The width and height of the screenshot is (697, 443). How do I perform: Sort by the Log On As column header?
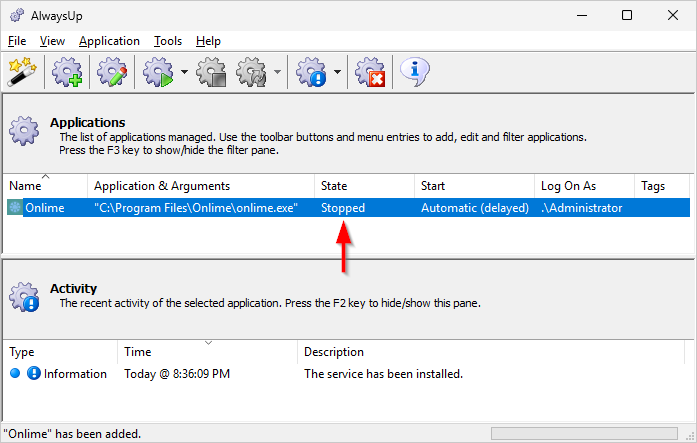click(584, 186)
